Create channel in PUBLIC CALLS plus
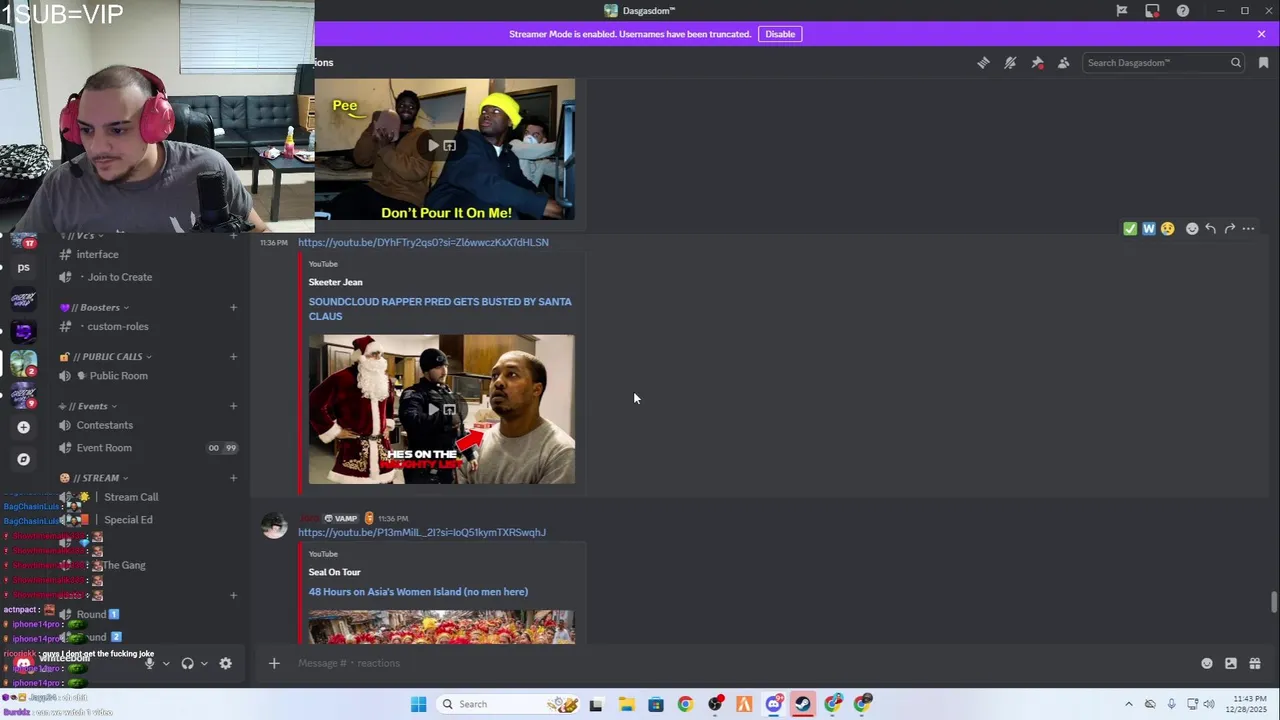1280x720 pixels. (233, 356)
